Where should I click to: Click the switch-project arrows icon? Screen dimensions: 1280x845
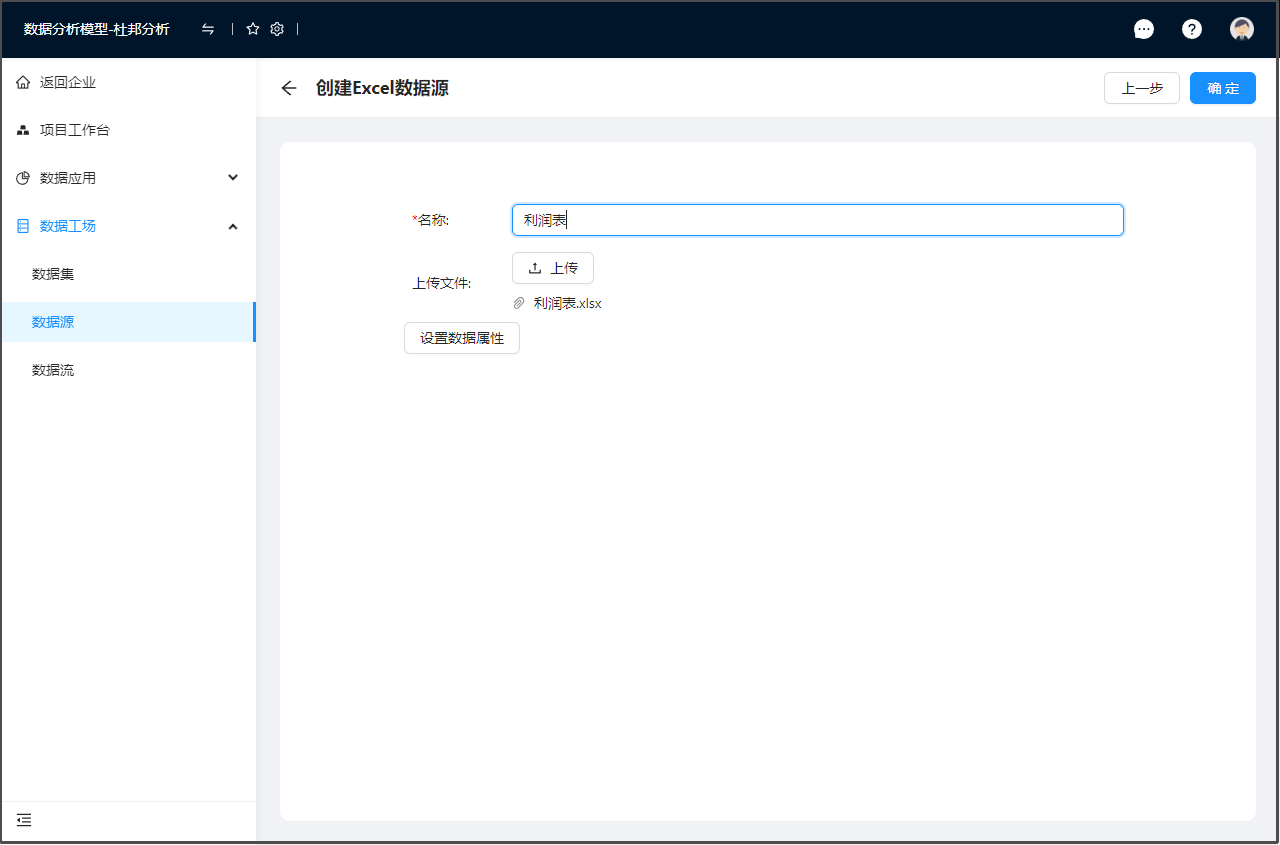(x=208, y=29)
